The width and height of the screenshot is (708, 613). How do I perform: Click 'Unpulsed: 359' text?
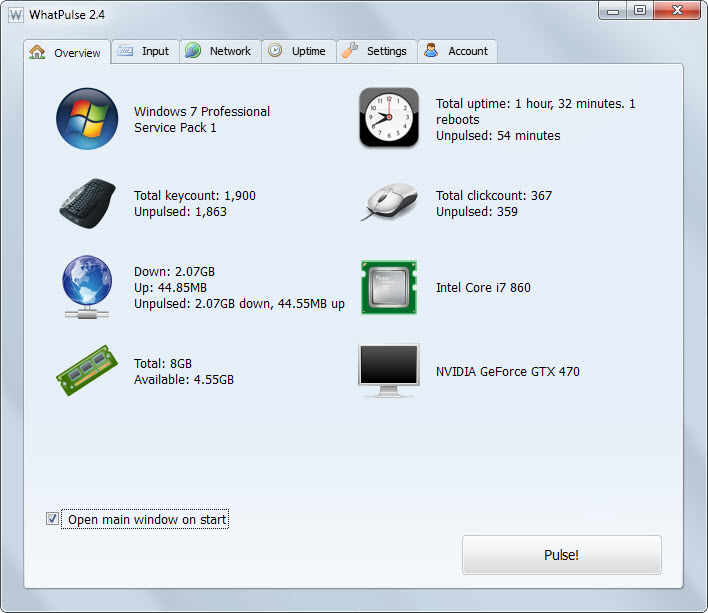477,212
